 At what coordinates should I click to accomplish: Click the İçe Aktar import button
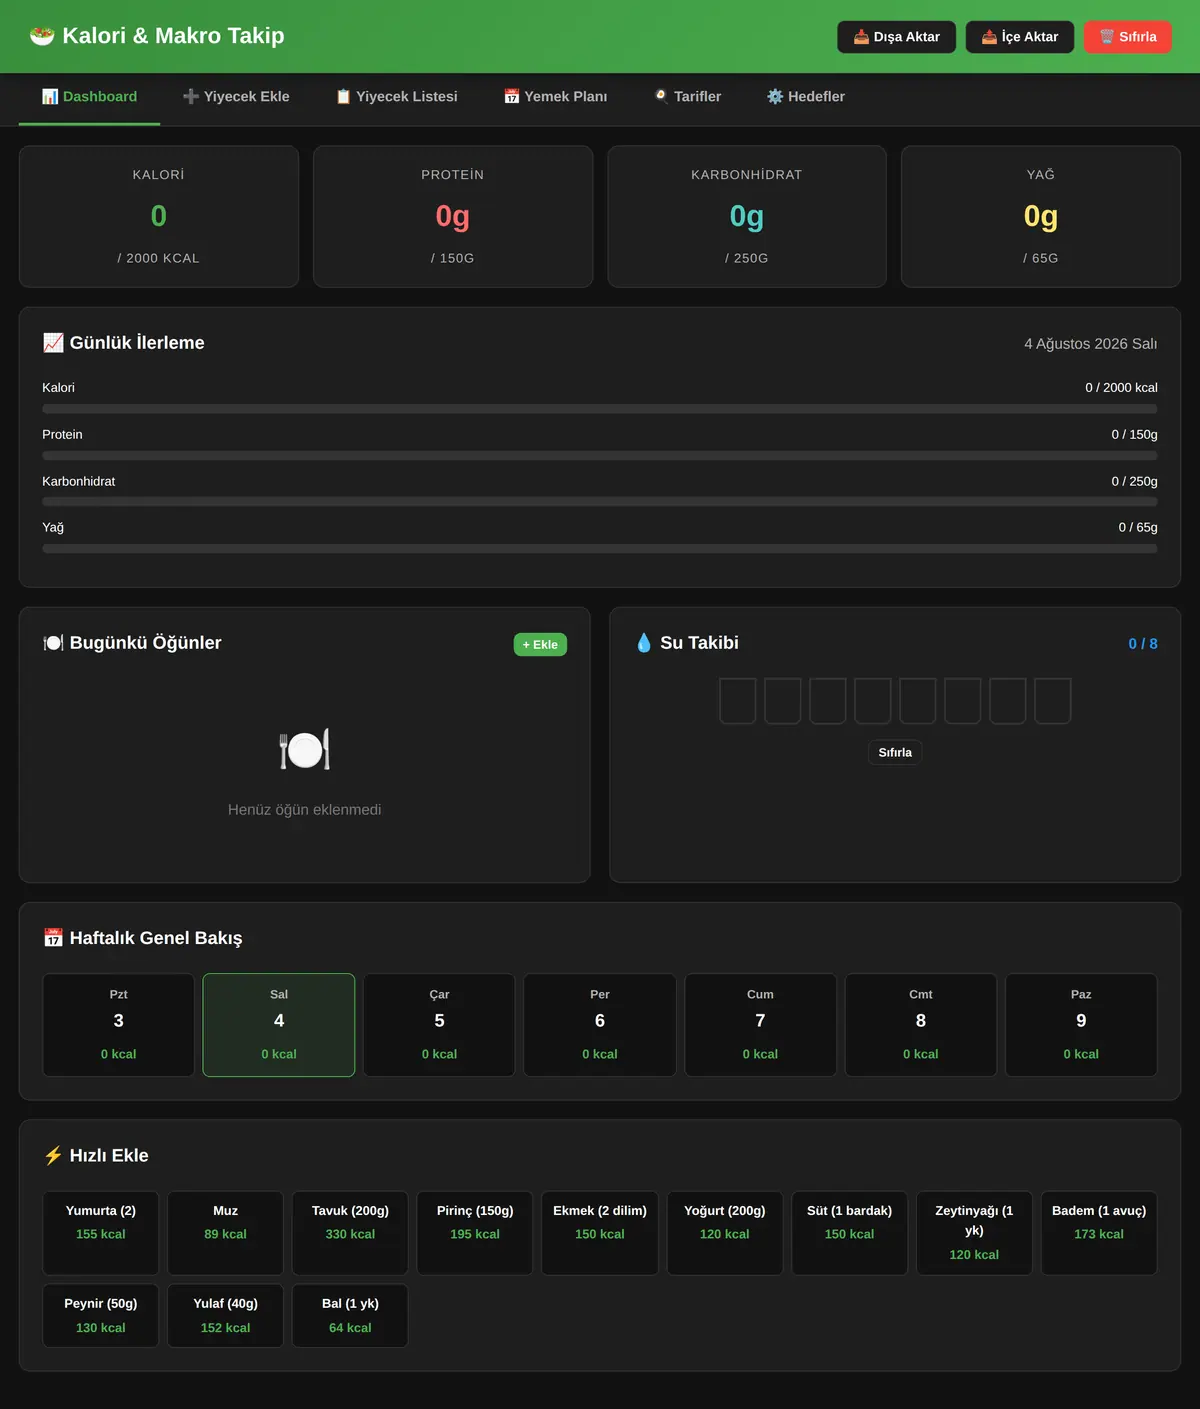[x=1020, y=37]
